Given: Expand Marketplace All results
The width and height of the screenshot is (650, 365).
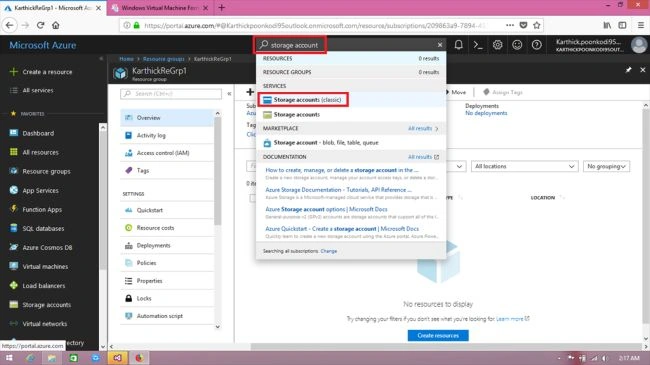Looking at the screenshot, I should (x=423, y=129).
